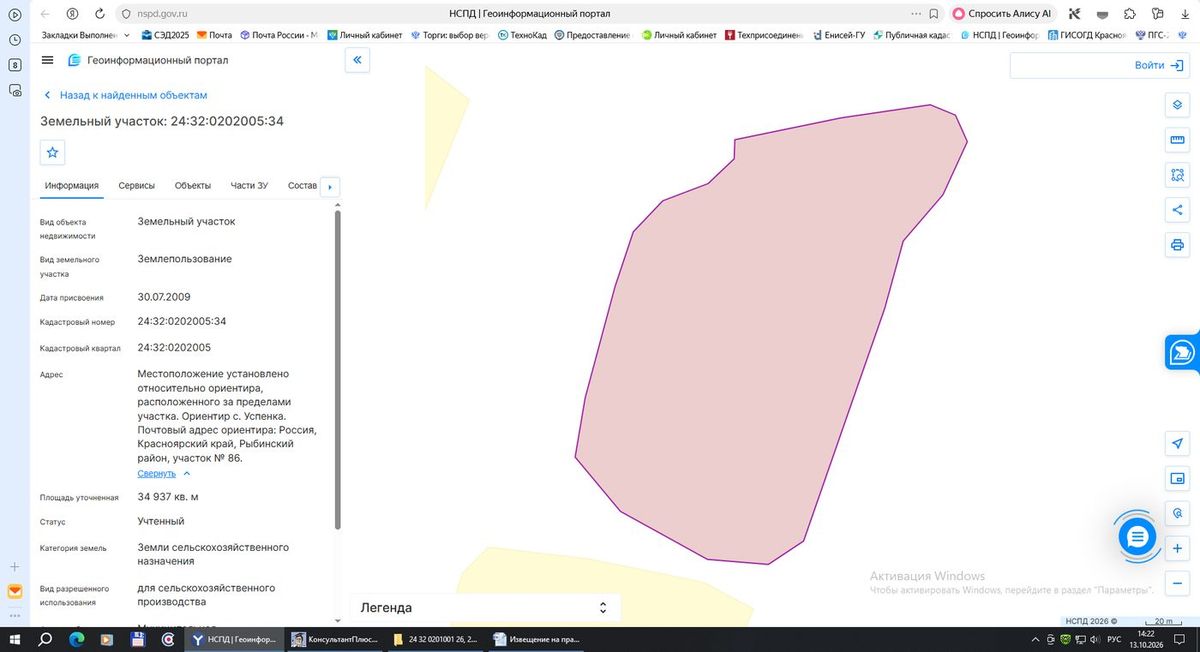This screenshot has width=1200, height=652.
Task: Print the map using the printer icon
Action: (1177, 245)
